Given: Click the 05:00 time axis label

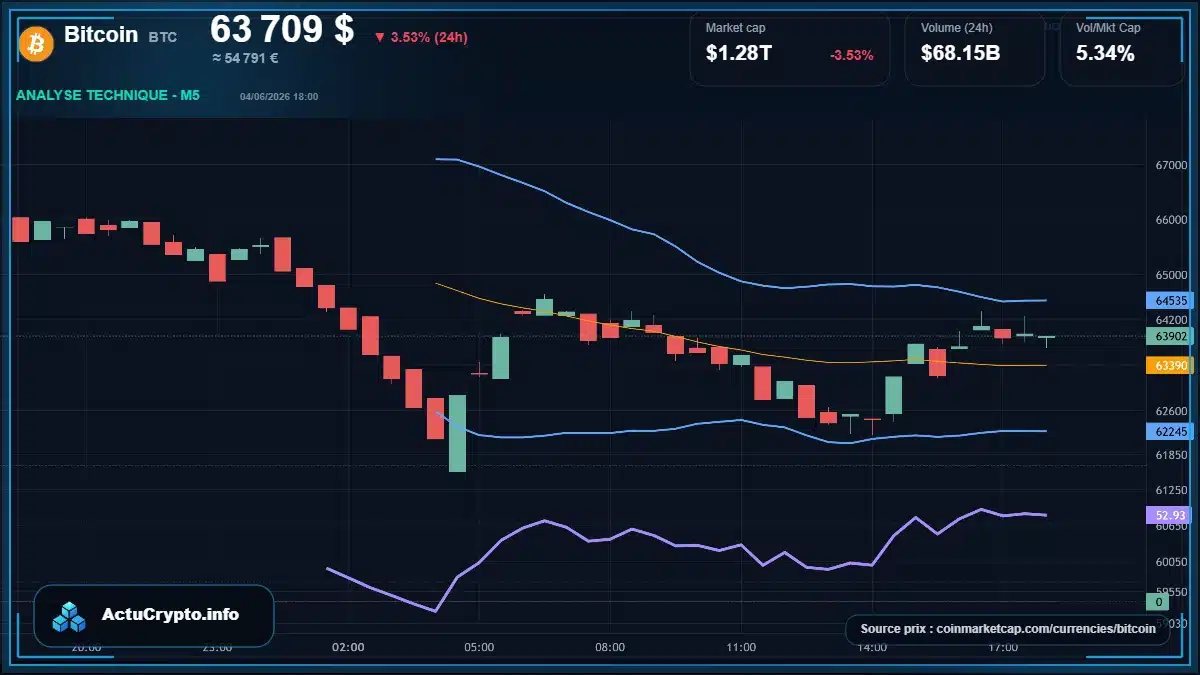Looking at the screenshot, I should (x=479, y=647).
